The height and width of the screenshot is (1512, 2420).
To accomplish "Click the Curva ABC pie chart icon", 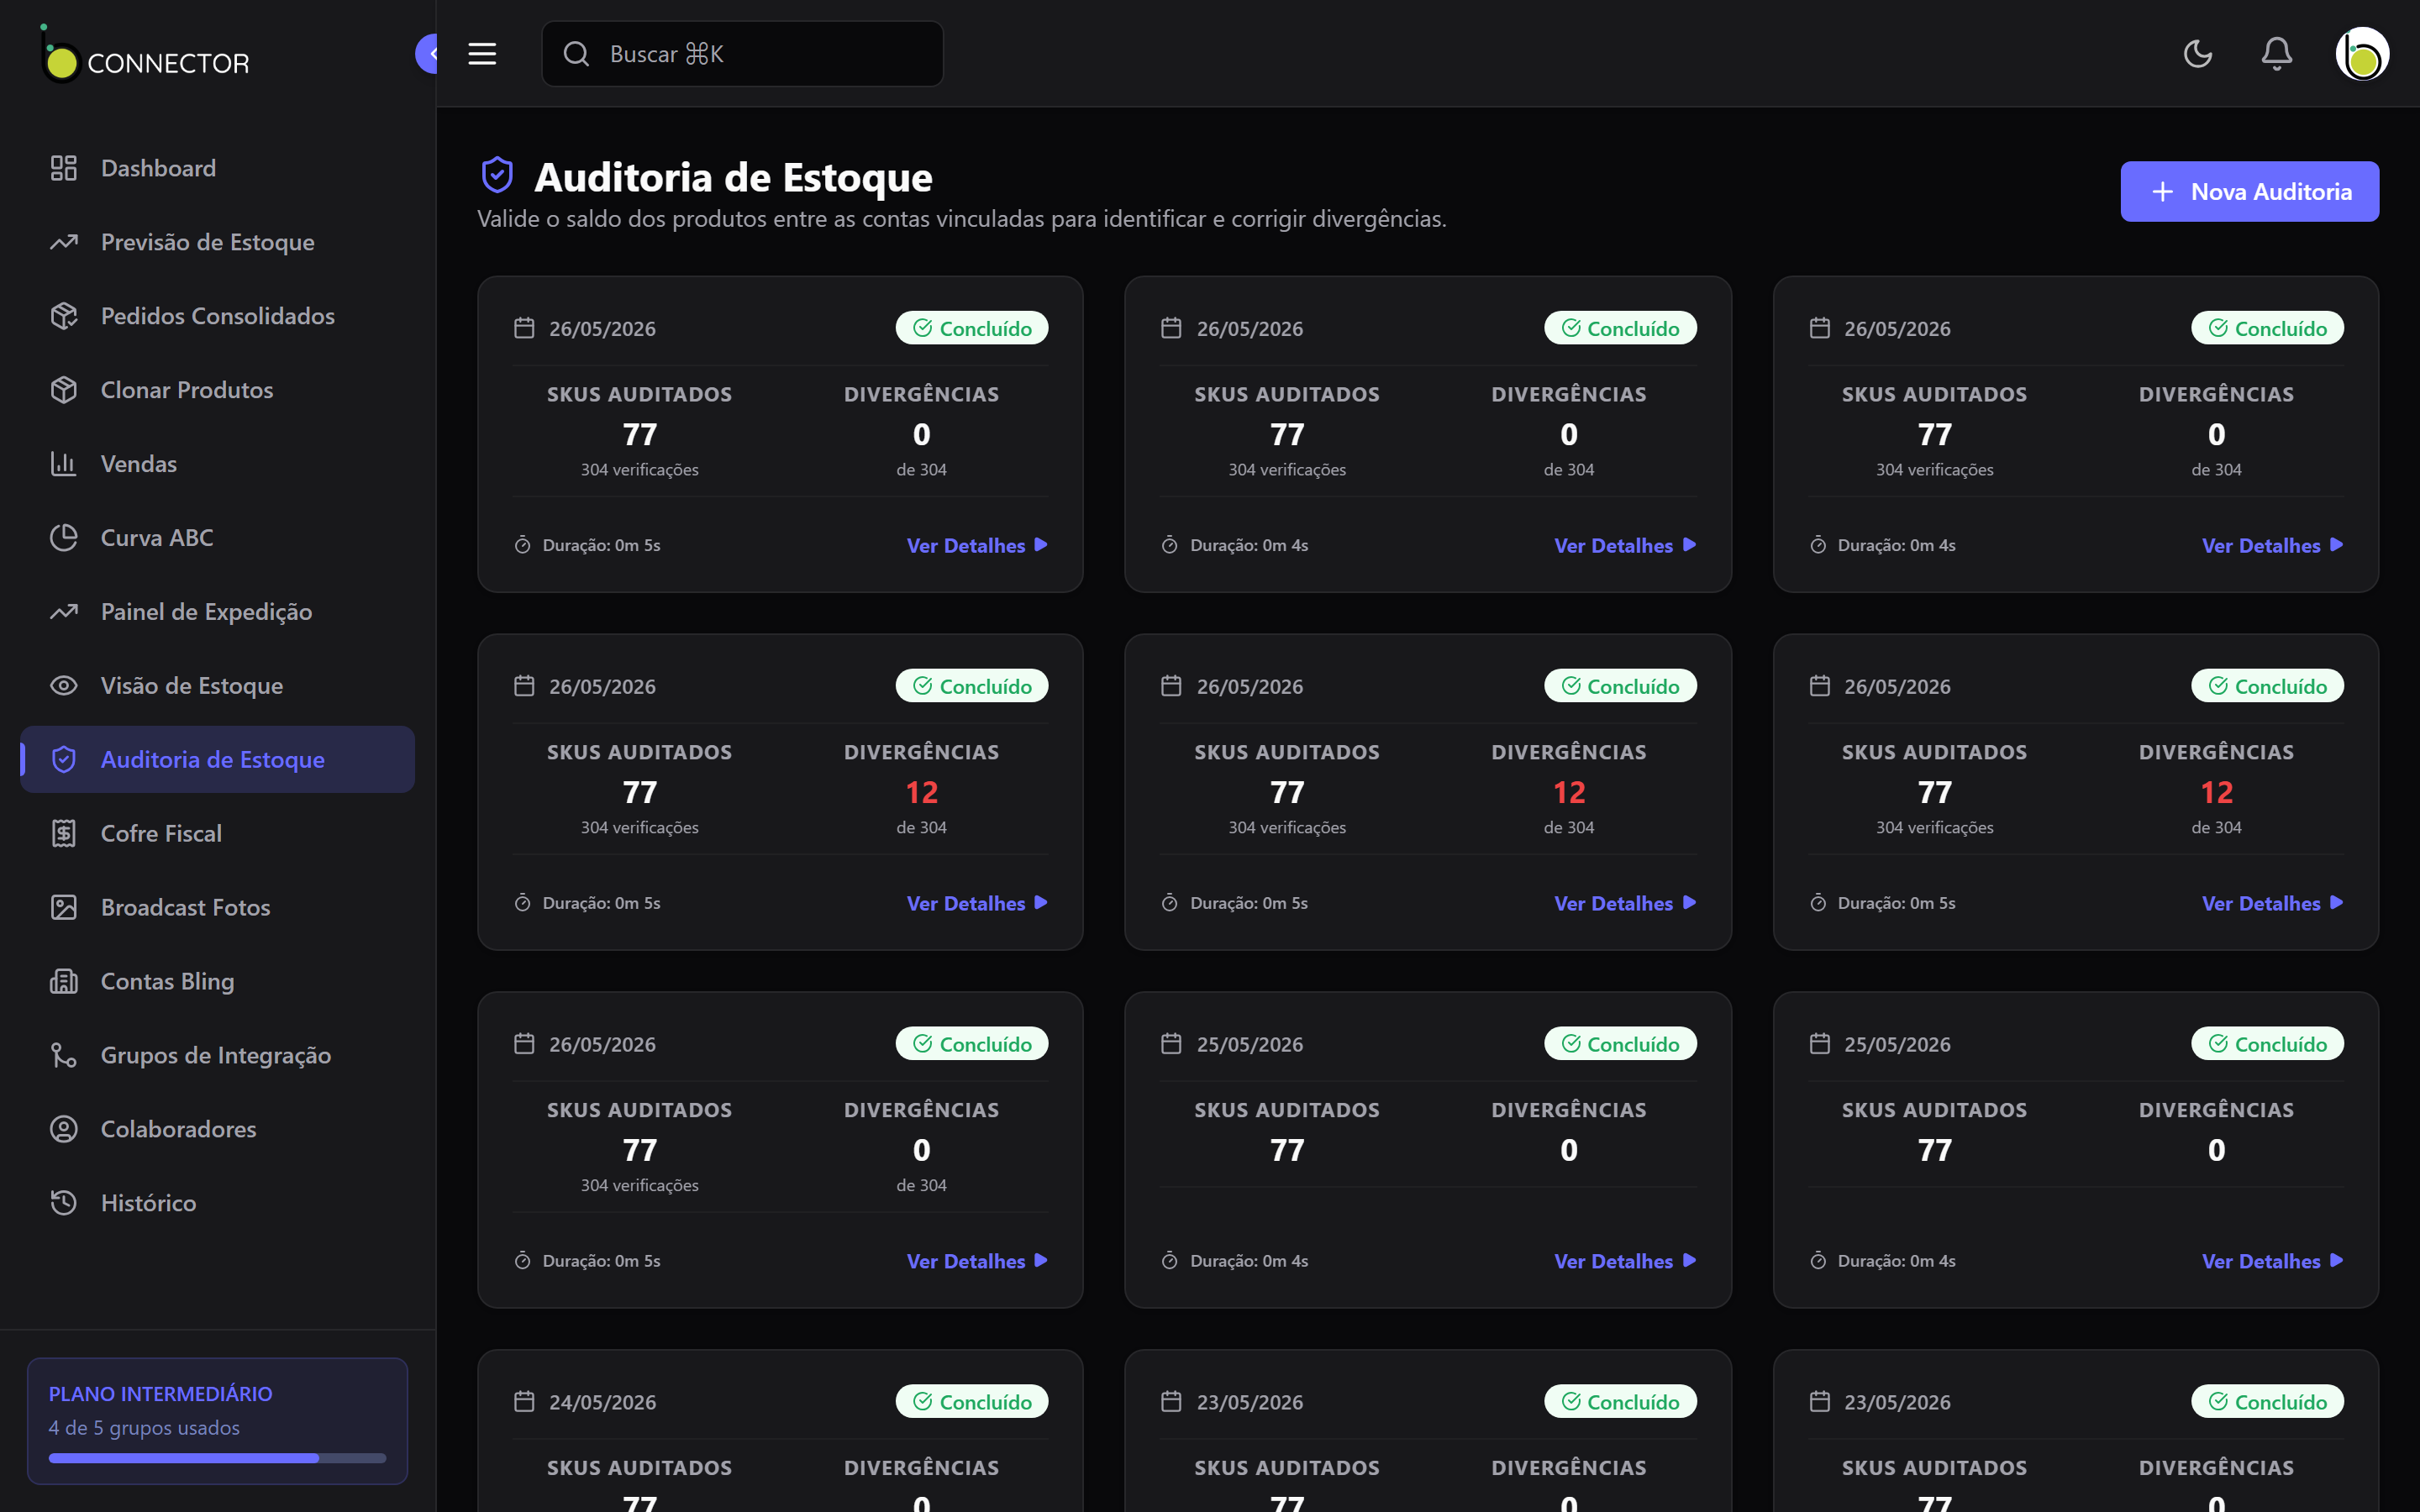I will 64,538.
